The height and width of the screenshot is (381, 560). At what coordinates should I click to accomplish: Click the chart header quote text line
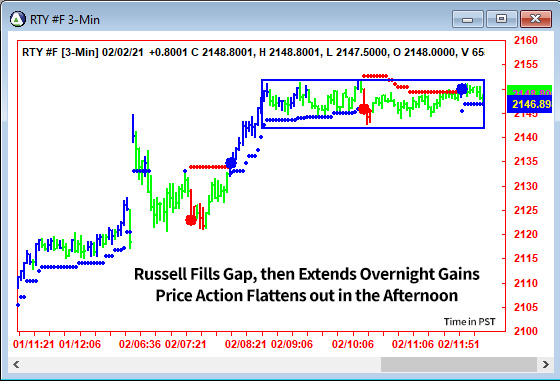[x=253, y=52]
